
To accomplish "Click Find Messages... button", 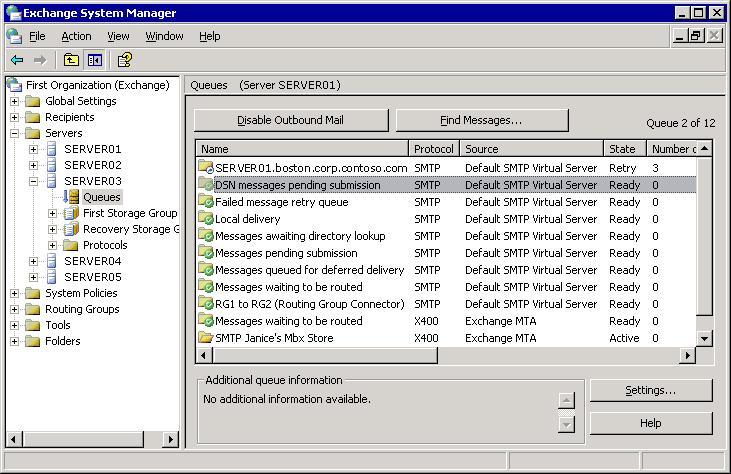I will 482,120.
